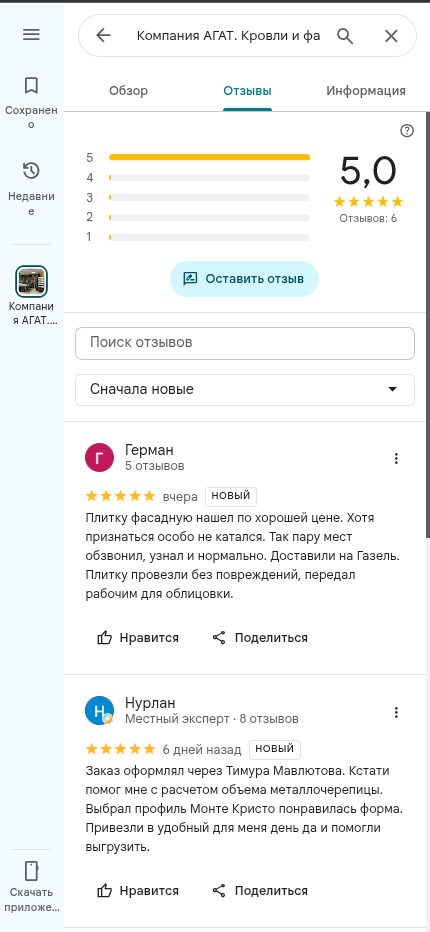430x932 pixels.
Task: Click the Download app phone icon
Action: point(31,871)
